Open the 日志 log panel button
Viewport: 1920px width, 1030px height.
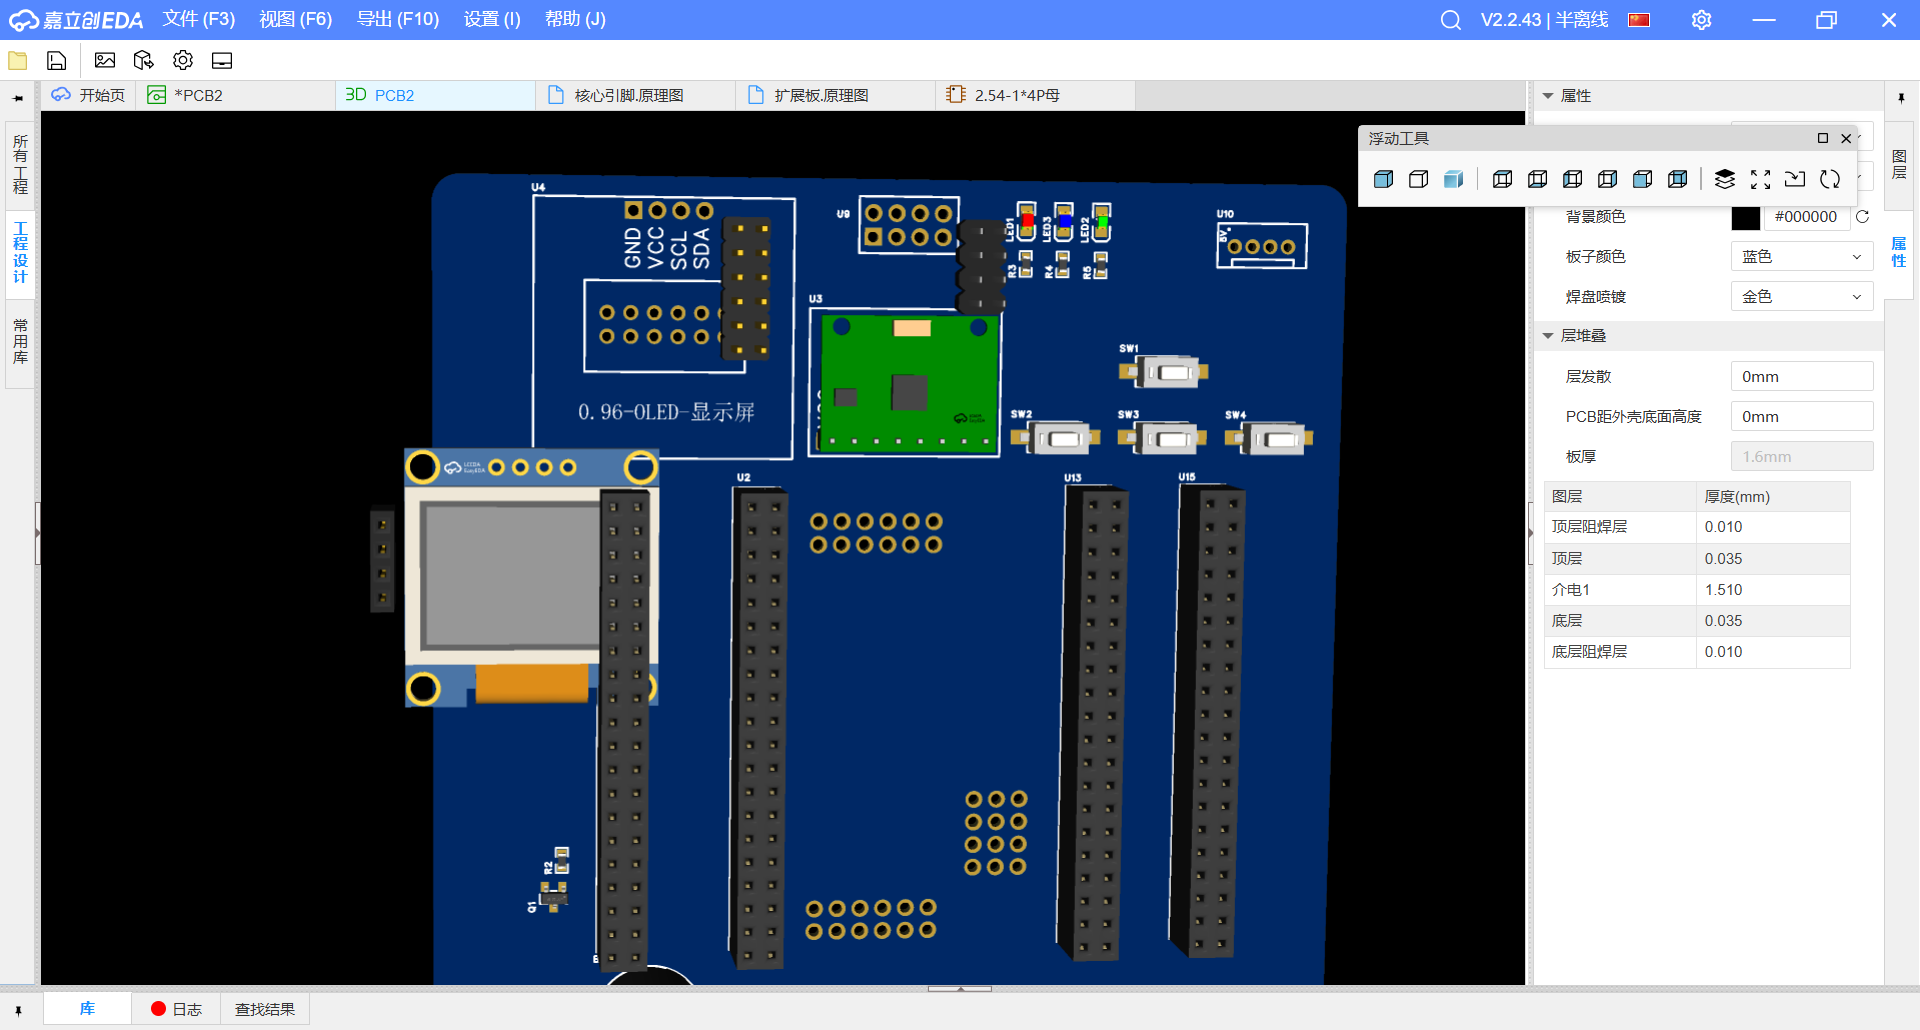176,1009
